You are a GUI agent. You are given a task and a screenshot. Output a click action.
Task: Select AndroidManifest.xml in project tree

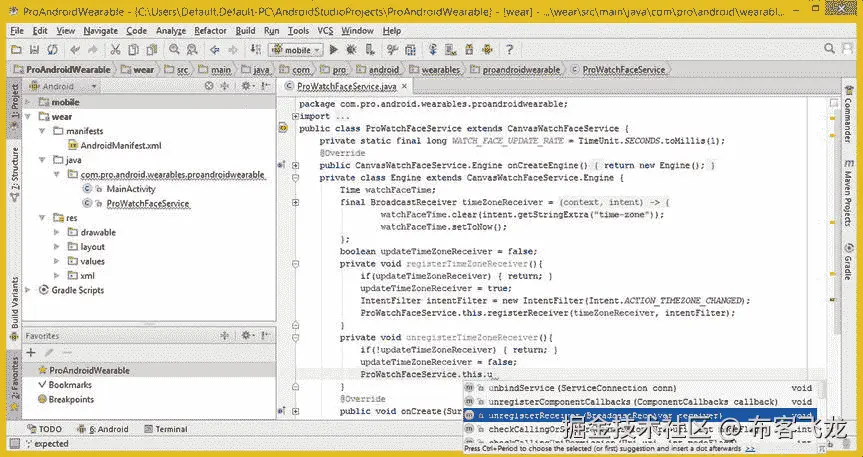114,145
